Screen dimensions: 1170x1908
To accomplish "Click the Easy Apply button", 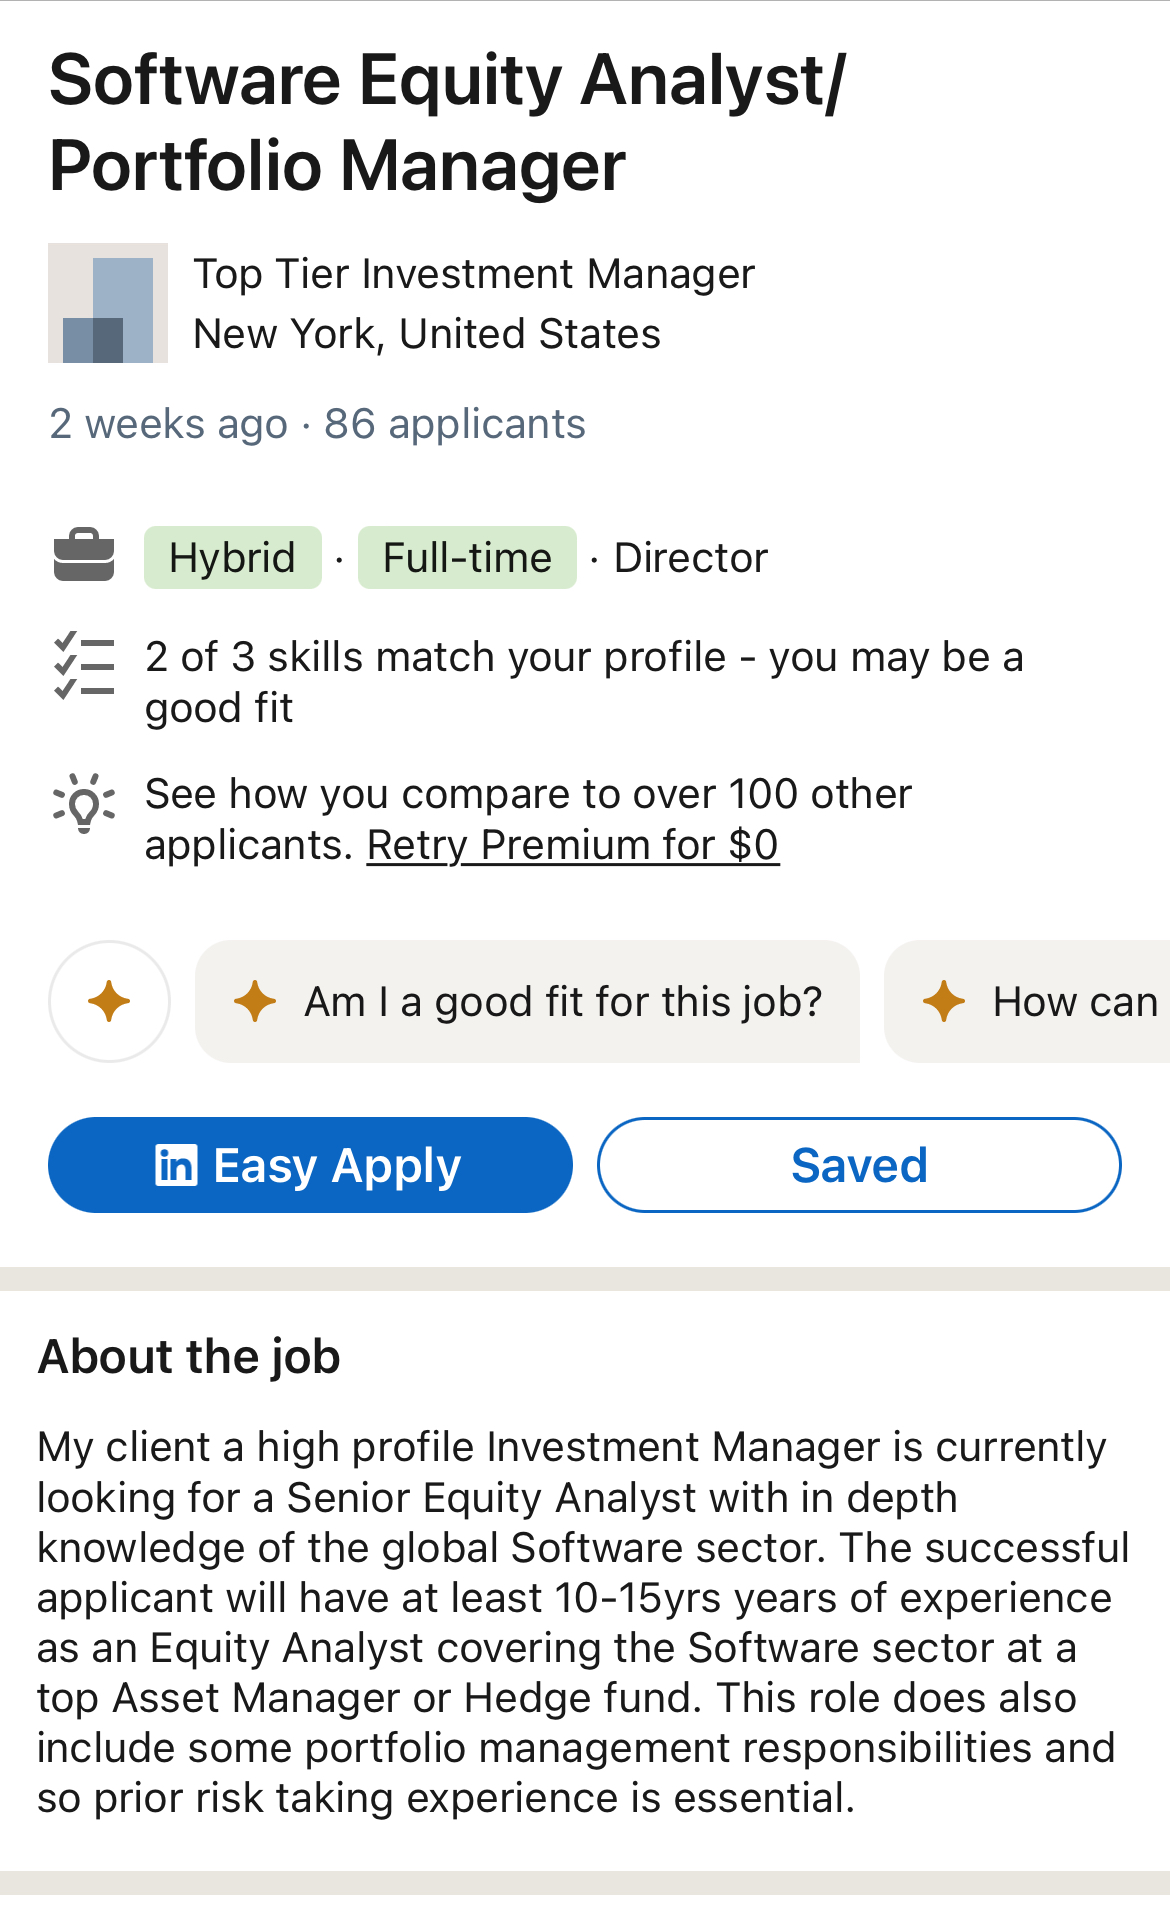I will (310, 1165).
